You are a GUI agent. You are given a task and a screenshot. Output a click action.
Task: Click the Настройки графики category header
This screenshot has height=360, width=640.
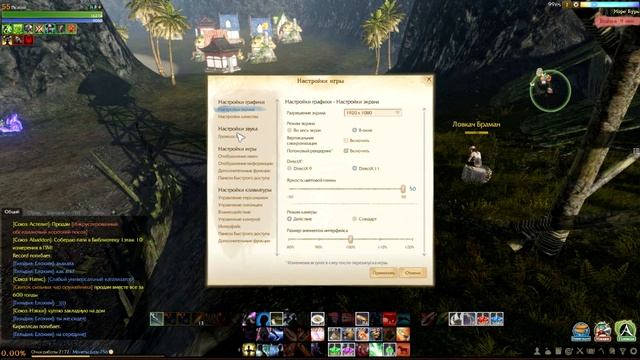coord(241,102)
